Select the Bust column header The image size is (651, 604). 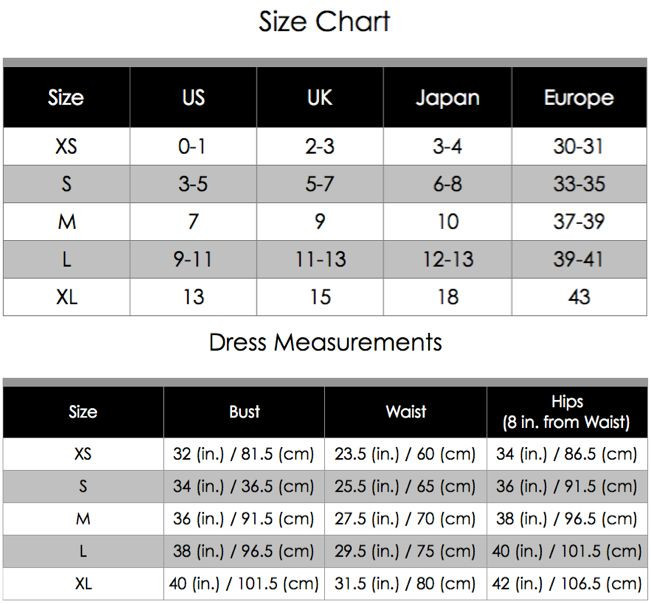244,412
